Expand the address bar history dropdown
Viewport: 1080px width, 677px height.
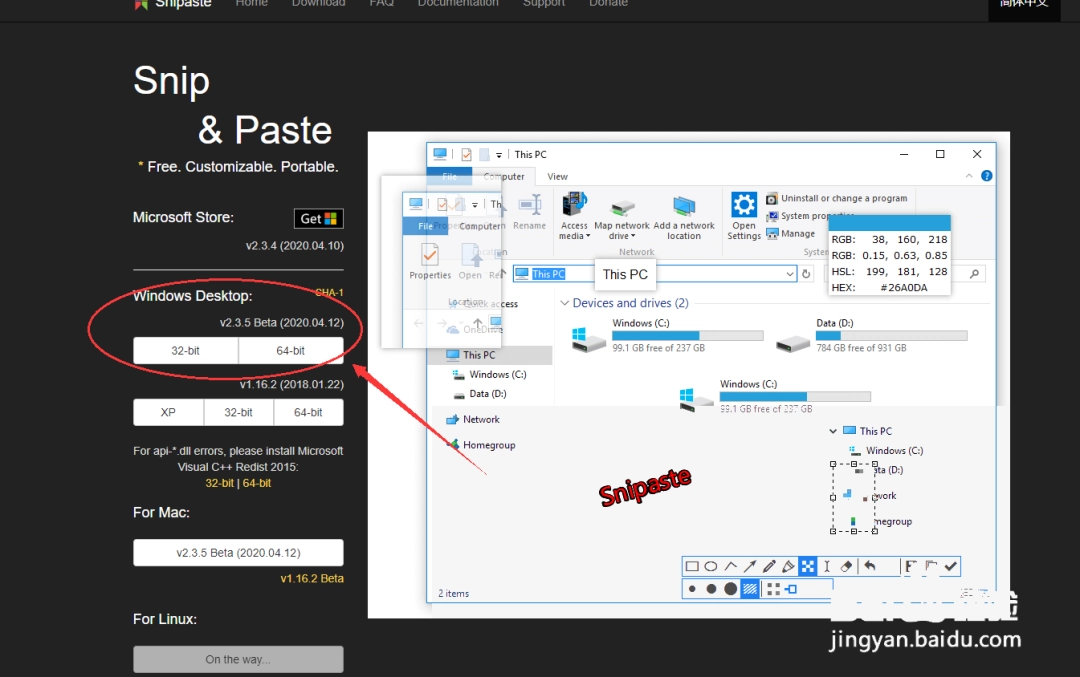[x=789, y=274]
